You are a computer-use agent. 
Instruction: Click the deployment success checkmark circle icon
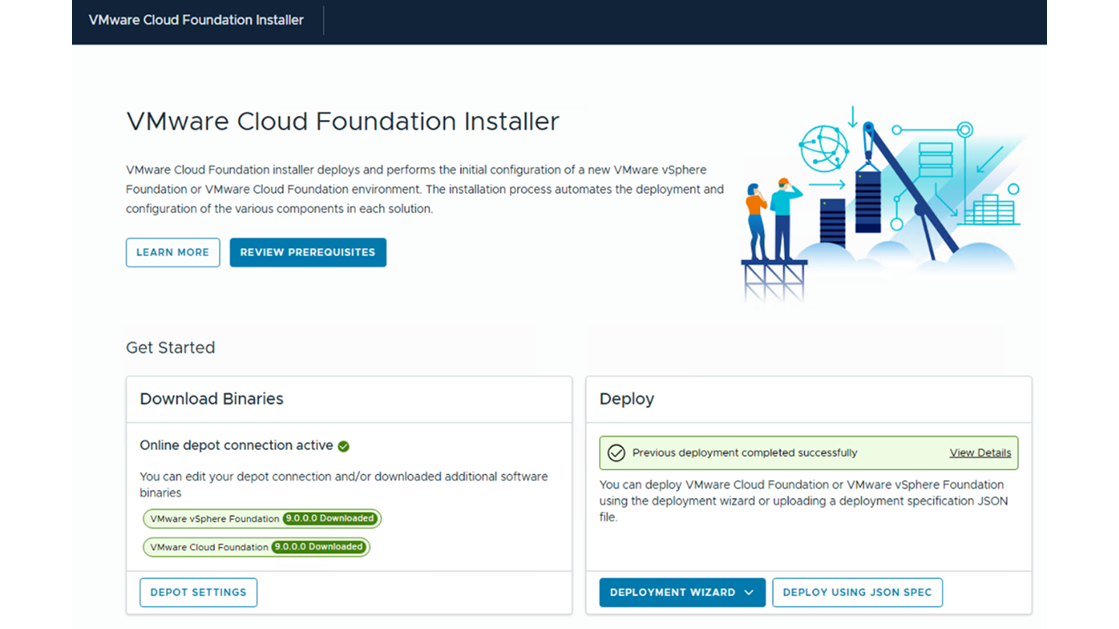click(616, 453)
